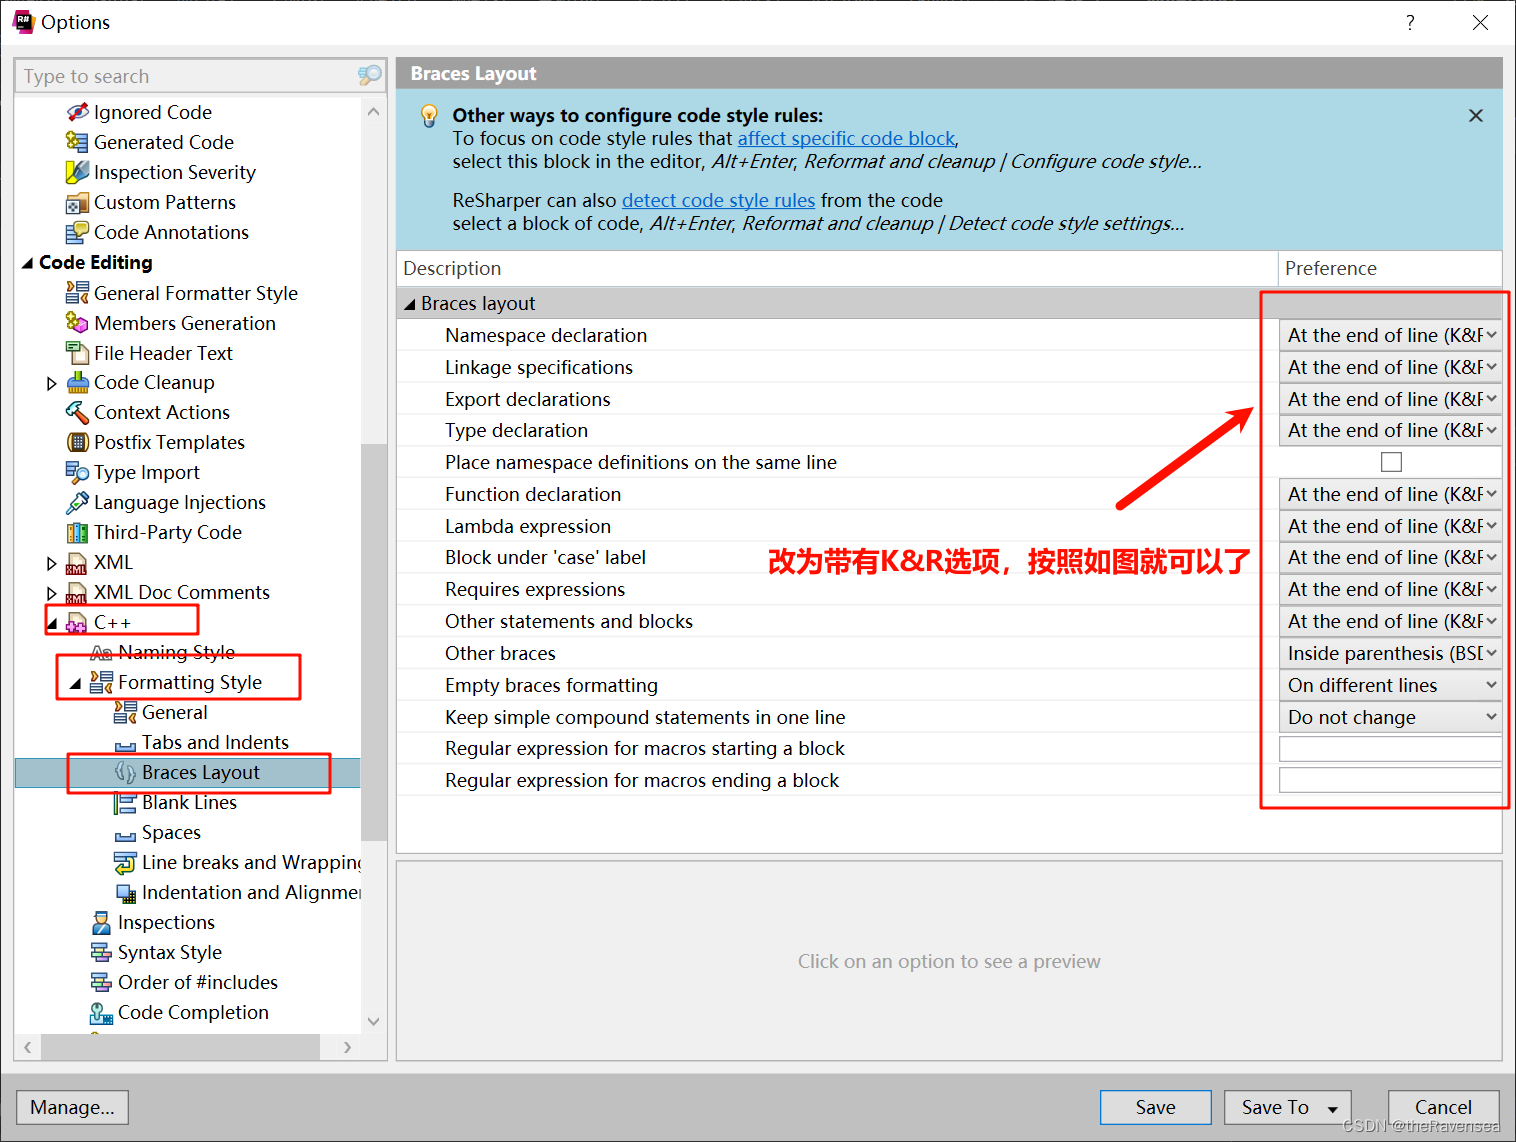Open the Naming Style page
This screenshot has height=1142, width=1516.
click(x=176, y=652)
